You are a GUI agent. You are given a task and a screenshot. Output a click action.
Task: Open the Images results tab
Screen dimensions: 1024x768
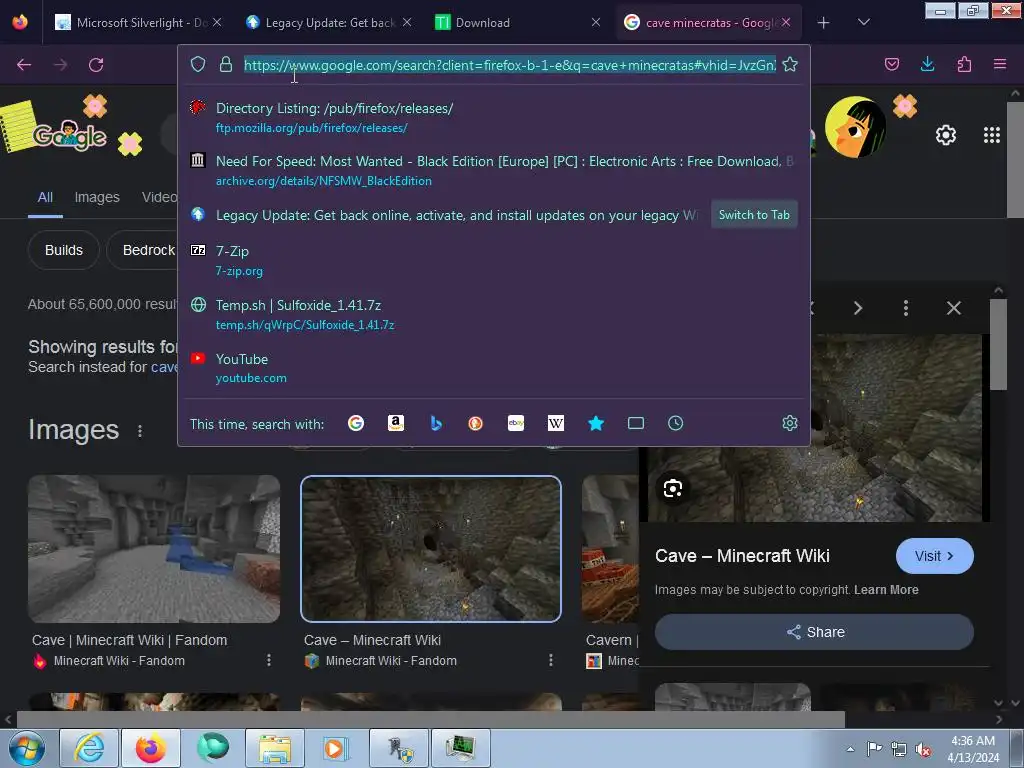[97, 197]
